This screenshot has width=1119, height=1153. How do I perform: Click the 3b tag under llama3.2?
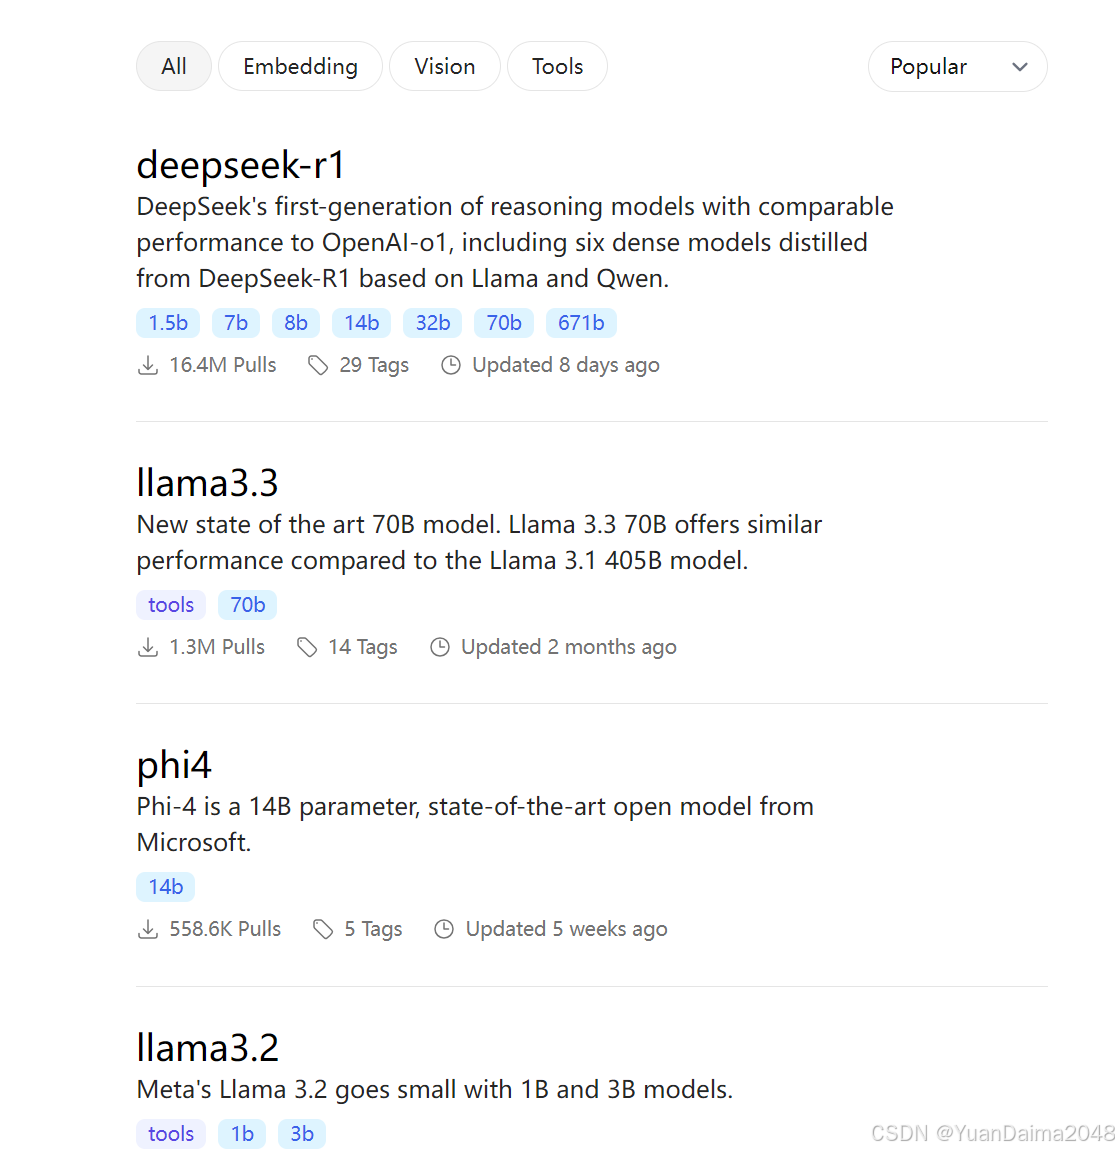(301, 1133)
